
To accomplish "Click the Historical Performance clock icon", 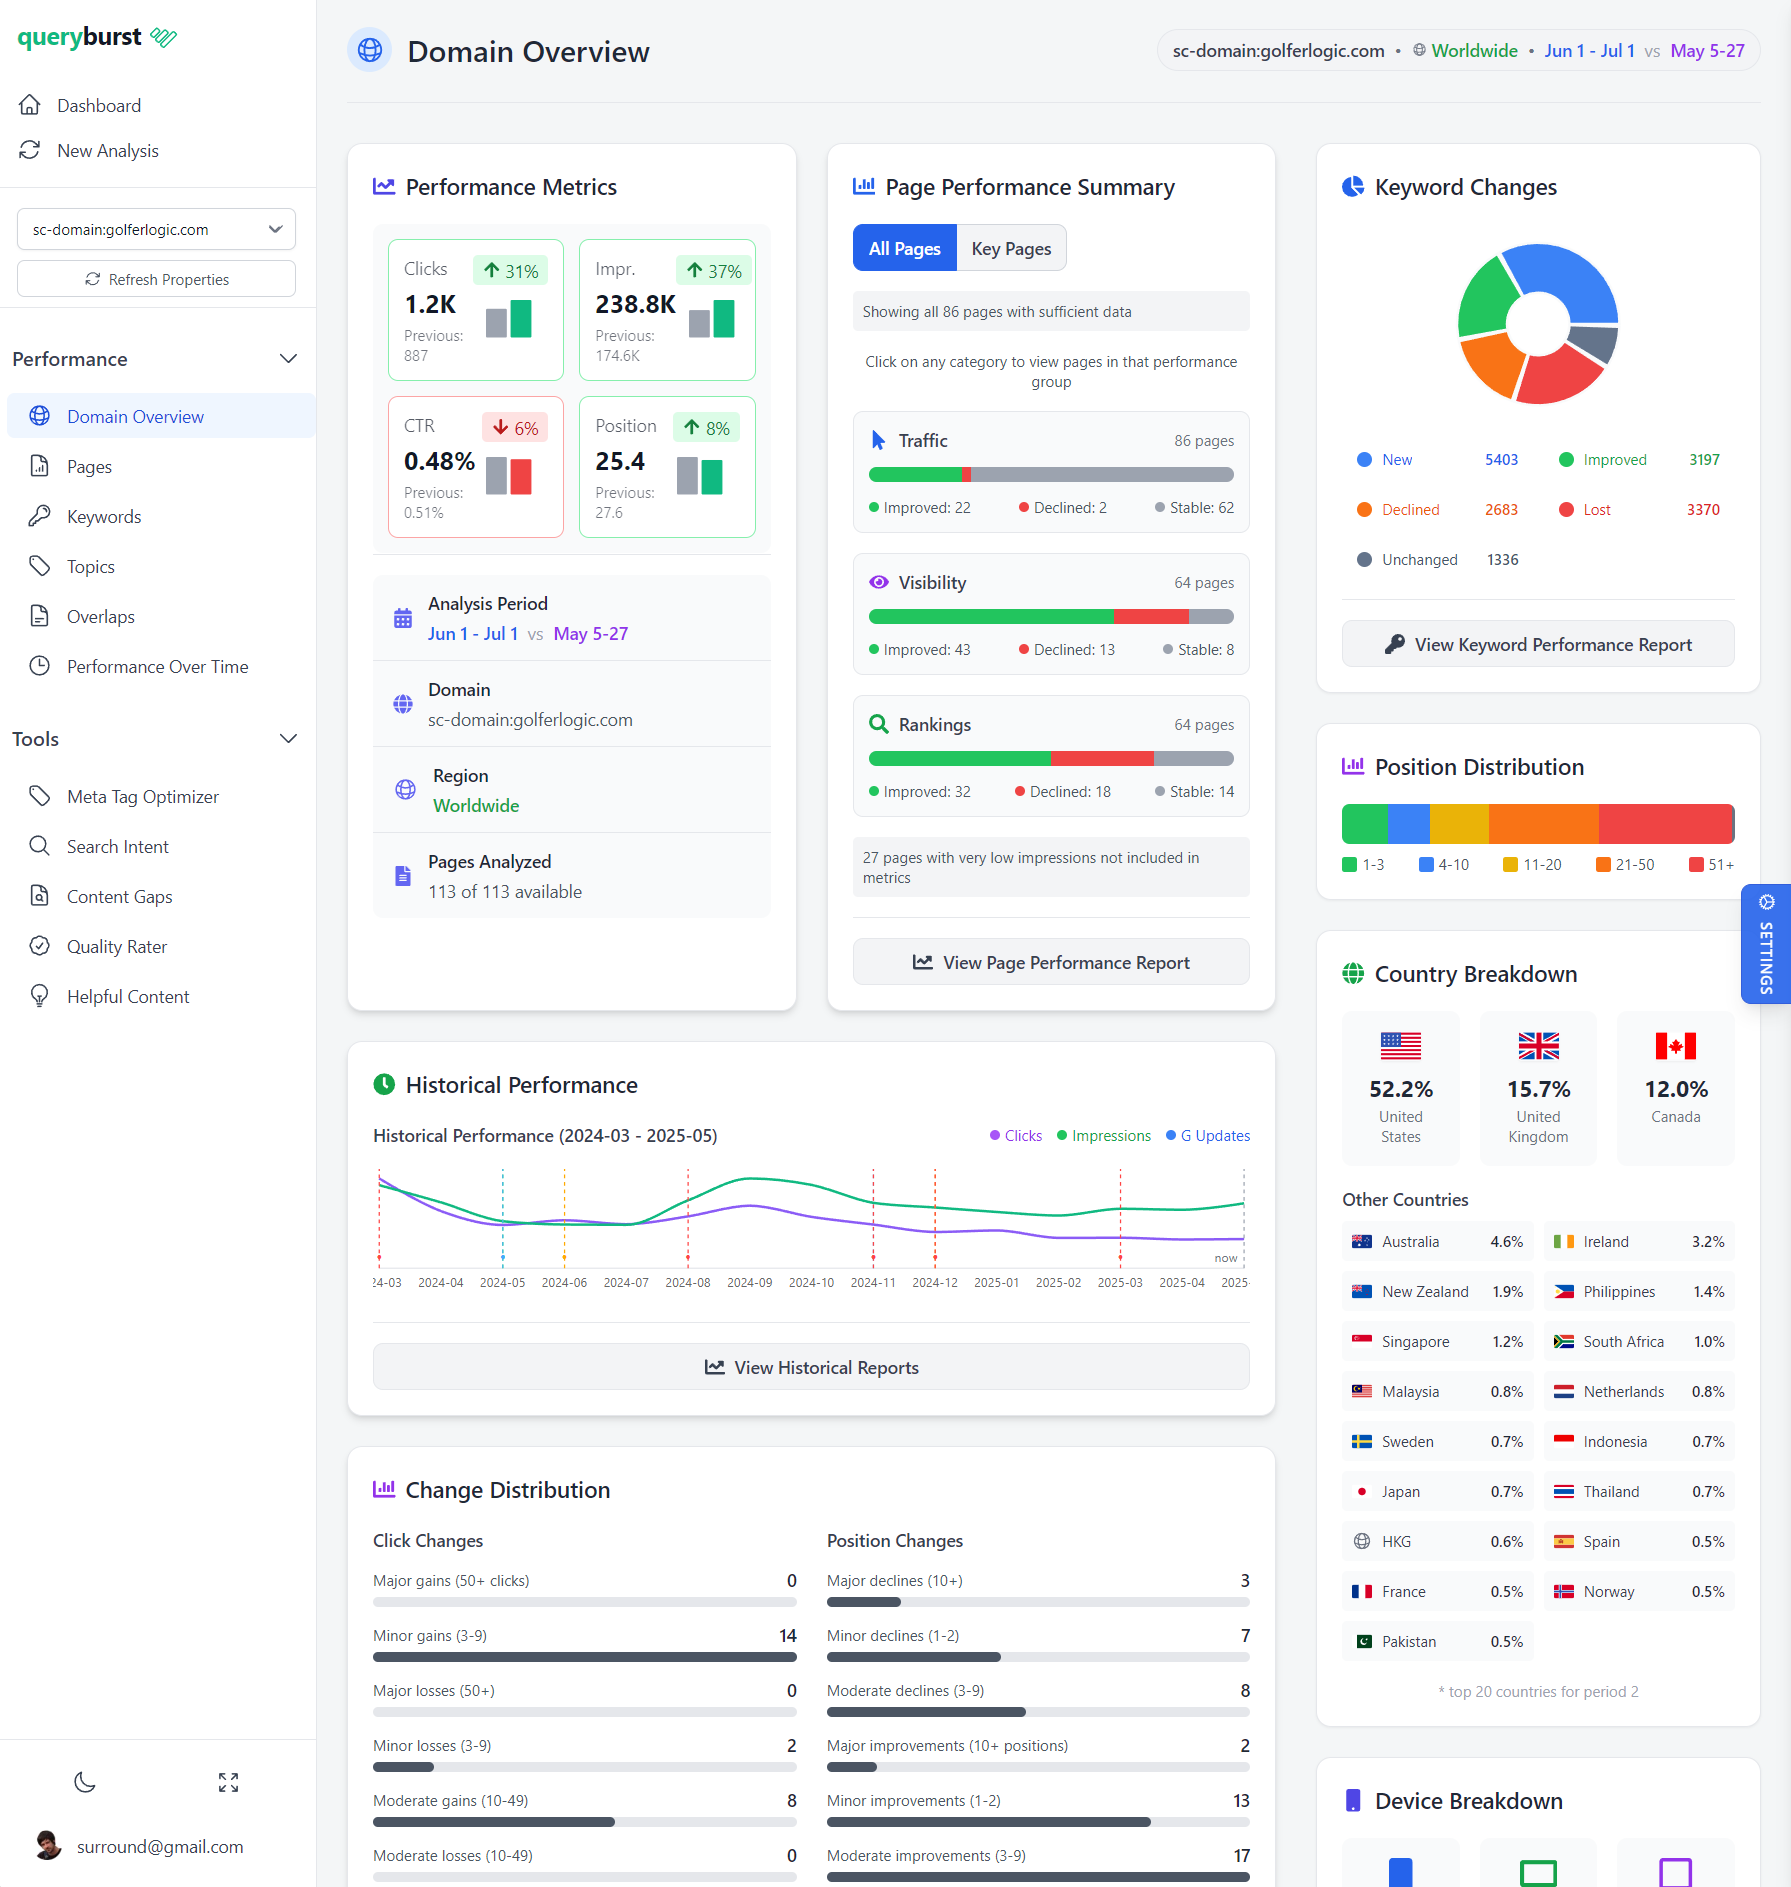I will point(384,1084).
